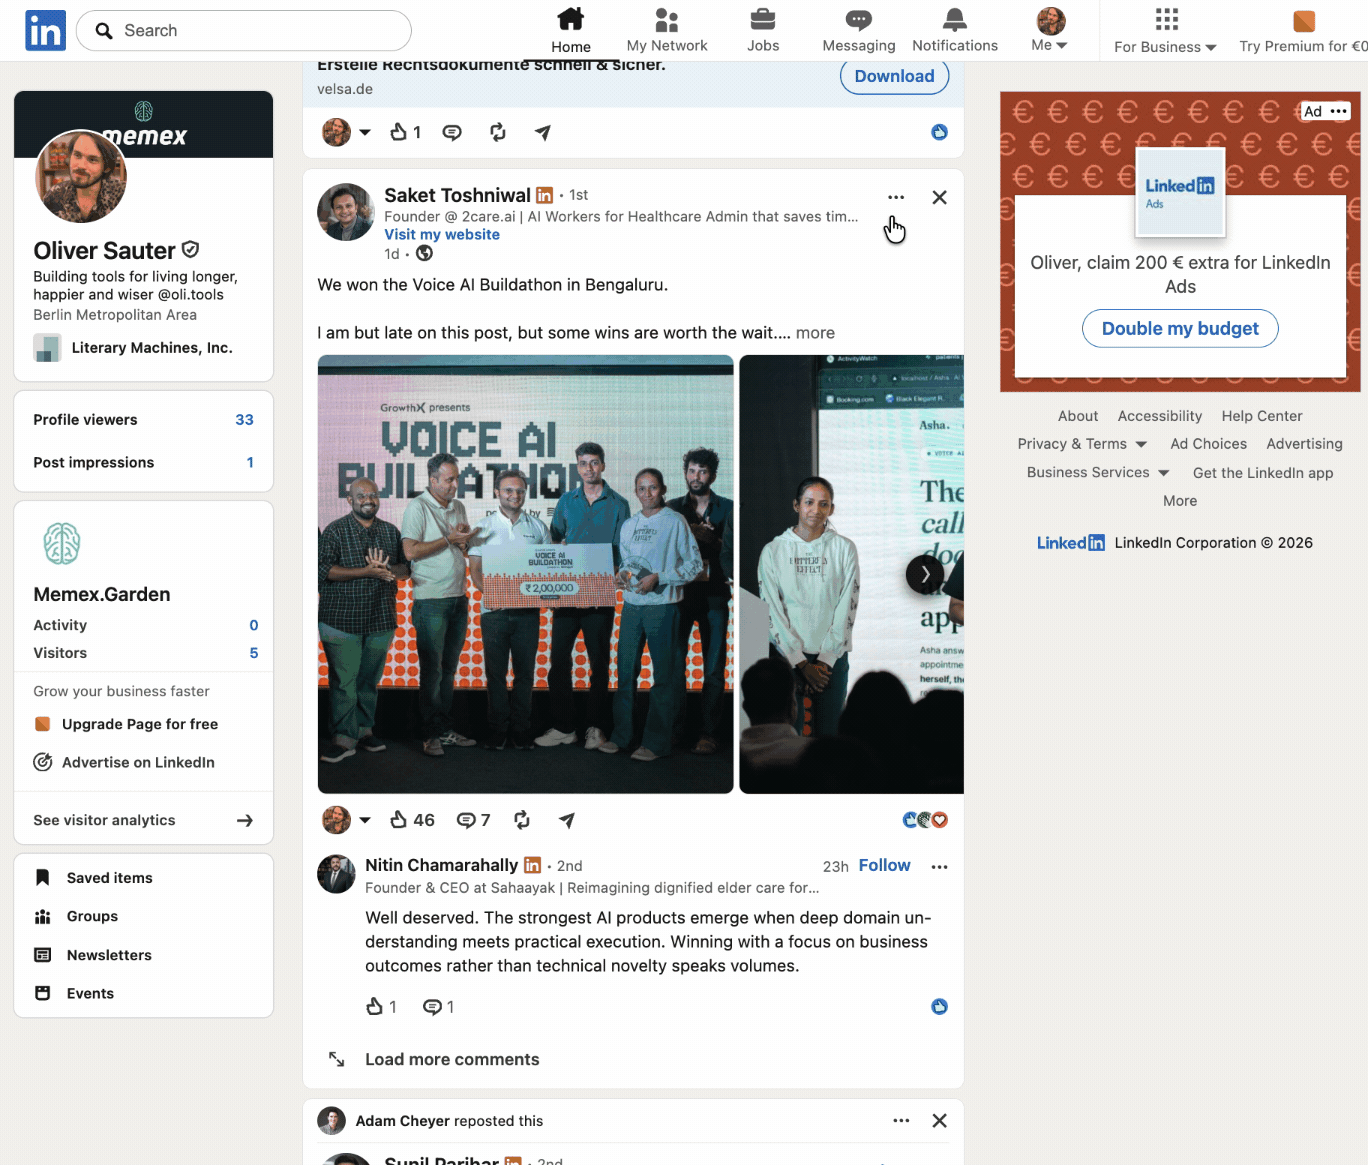Click Upgrade Page for free
This screenshot has width=1368, height=1165.
[140, 724]
